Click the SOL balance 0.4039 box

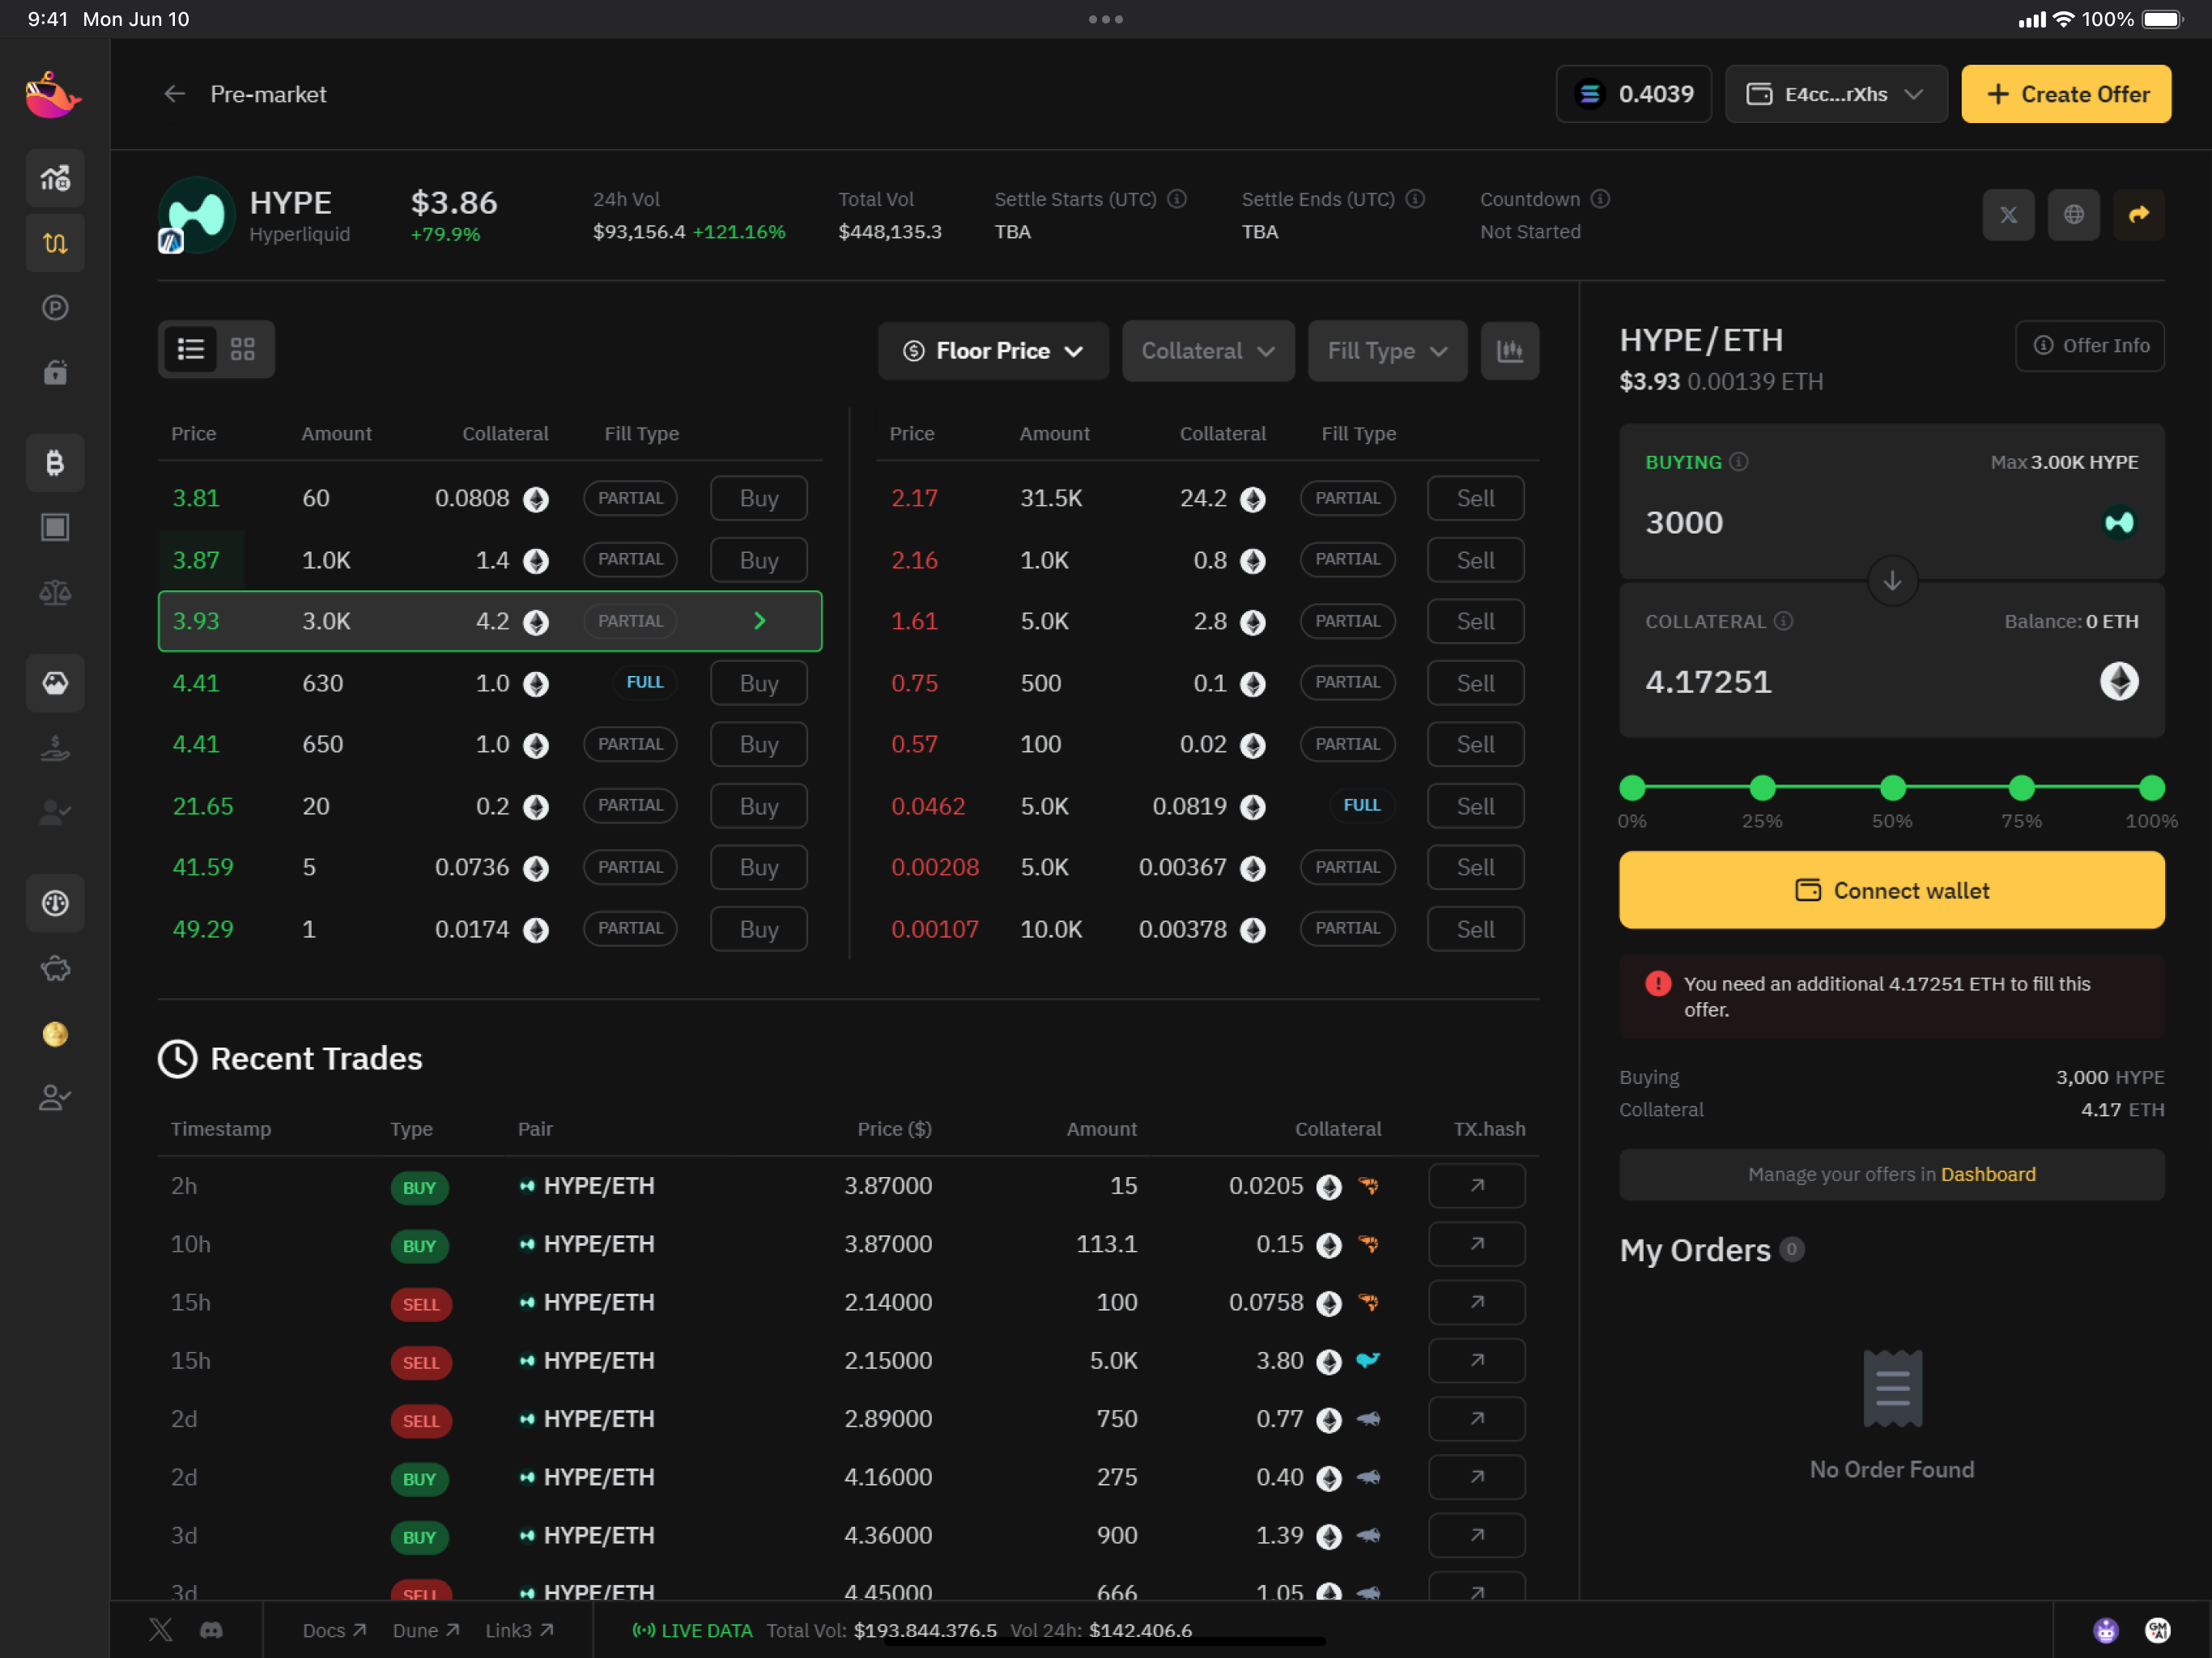(x=1634, y=94)
